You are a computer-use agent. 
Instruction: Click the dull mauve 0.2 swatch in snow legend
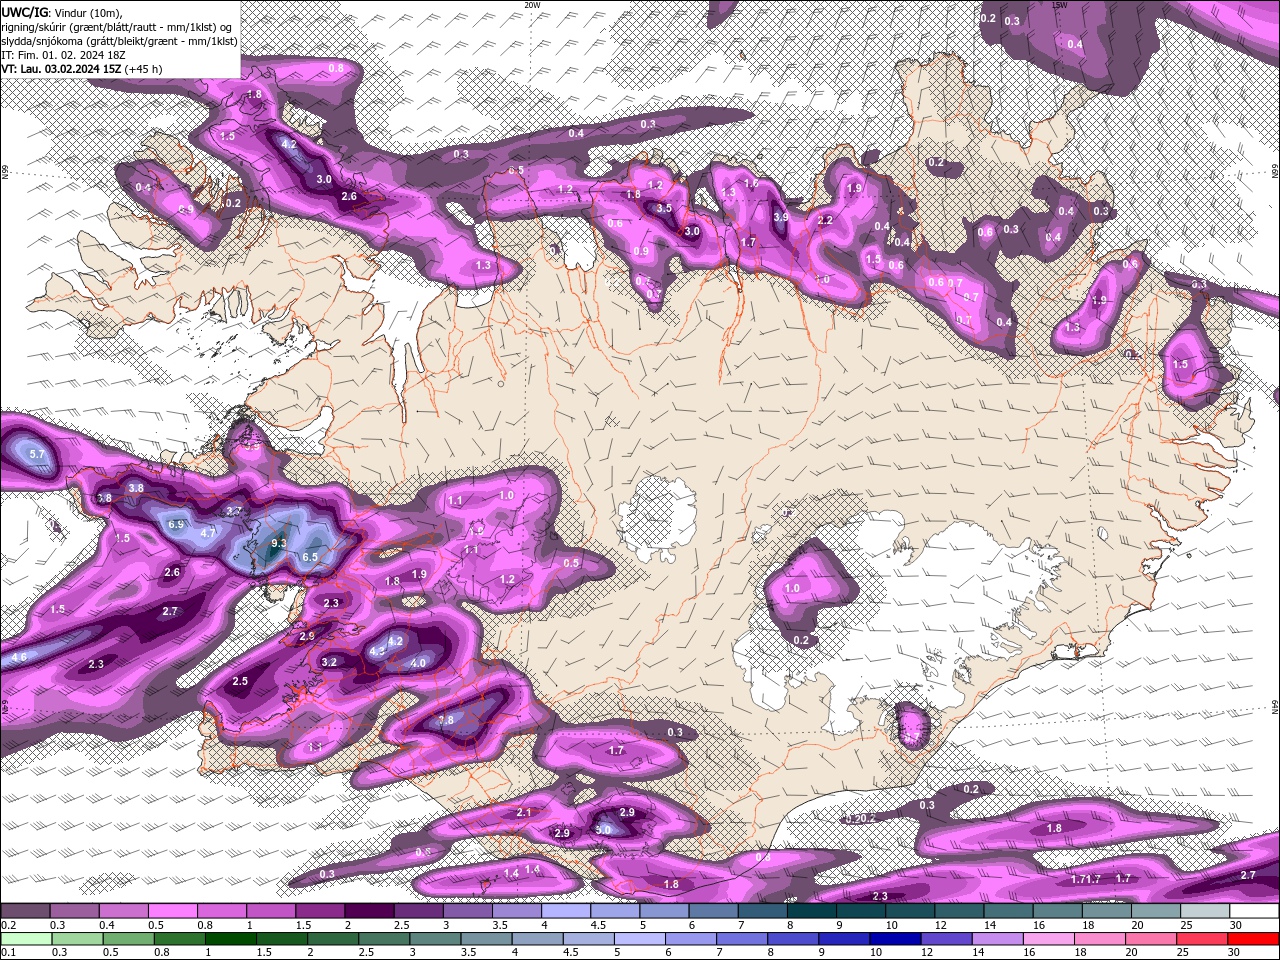[24, 910]
